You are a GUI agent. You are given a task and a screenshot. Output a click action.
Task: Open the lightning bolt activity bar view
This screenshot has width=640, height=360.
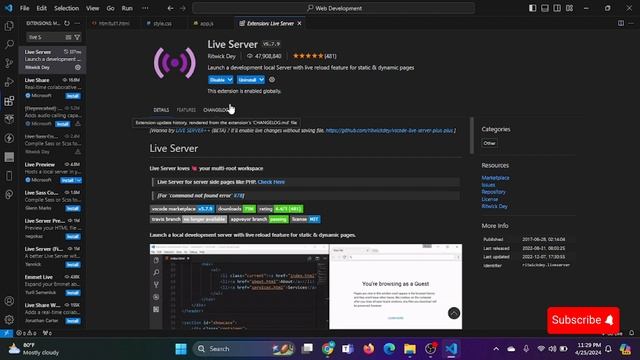pyautogui.click(x=9, y=138)
